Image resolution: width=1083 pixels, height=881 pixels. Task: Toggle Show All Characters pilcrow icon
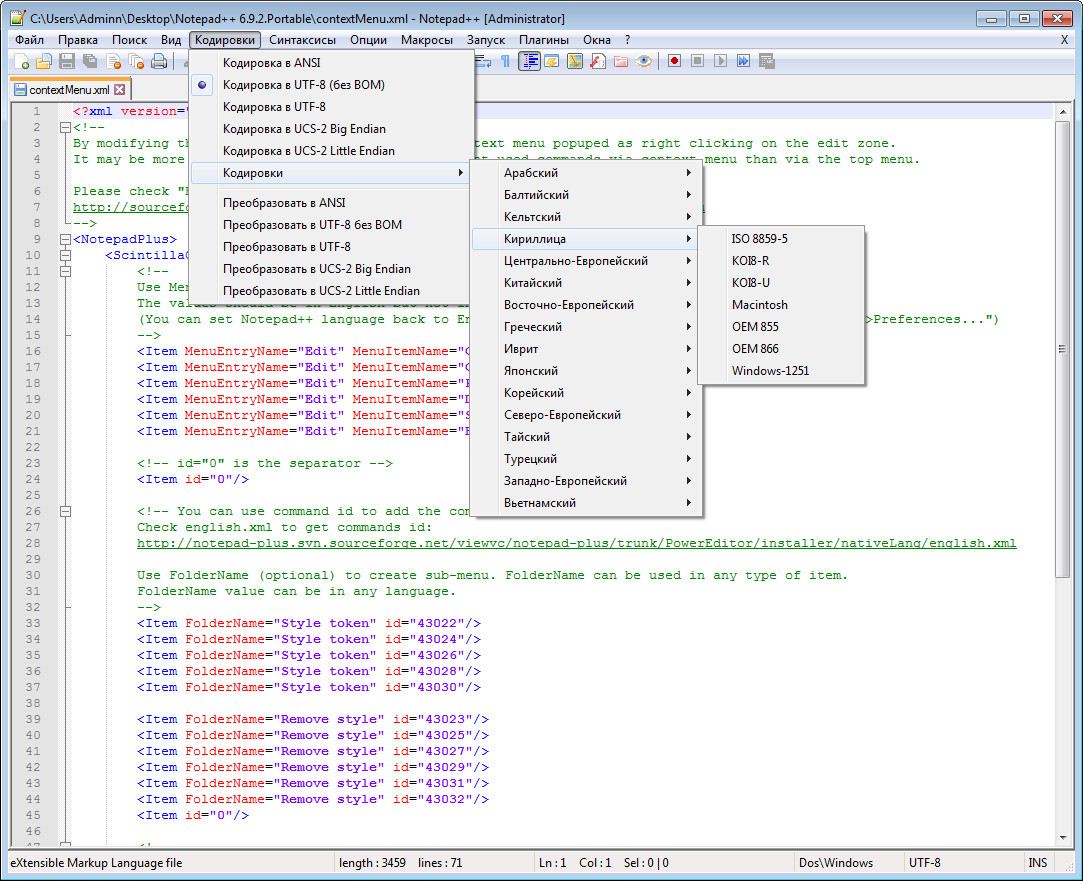click(506, 61)
